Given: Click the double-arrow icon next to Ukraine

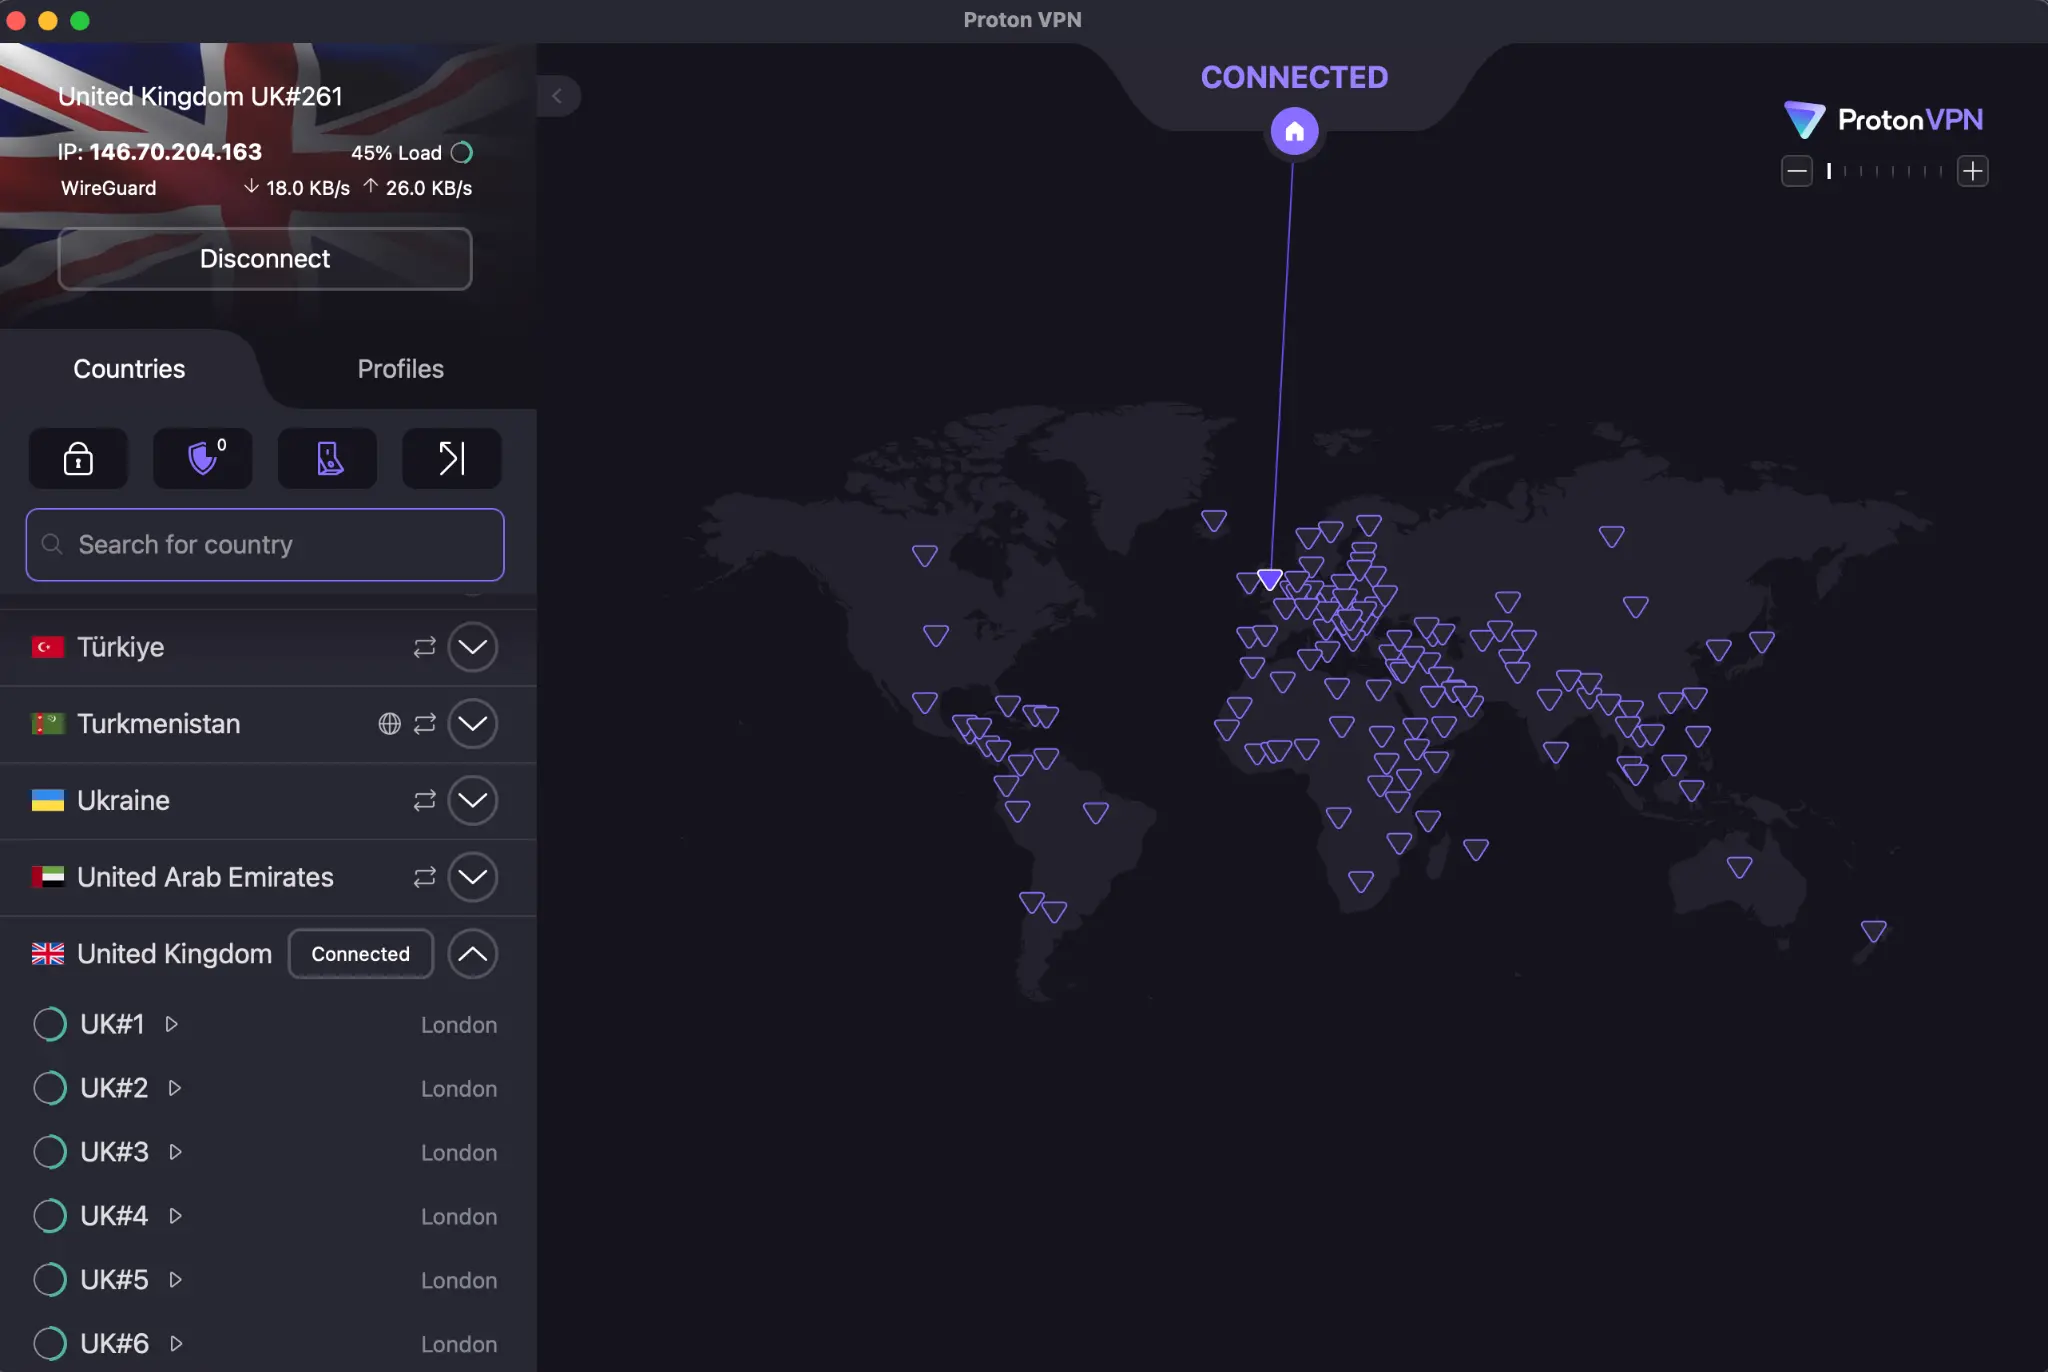Looking at the screenshot, I should point(424,800).
